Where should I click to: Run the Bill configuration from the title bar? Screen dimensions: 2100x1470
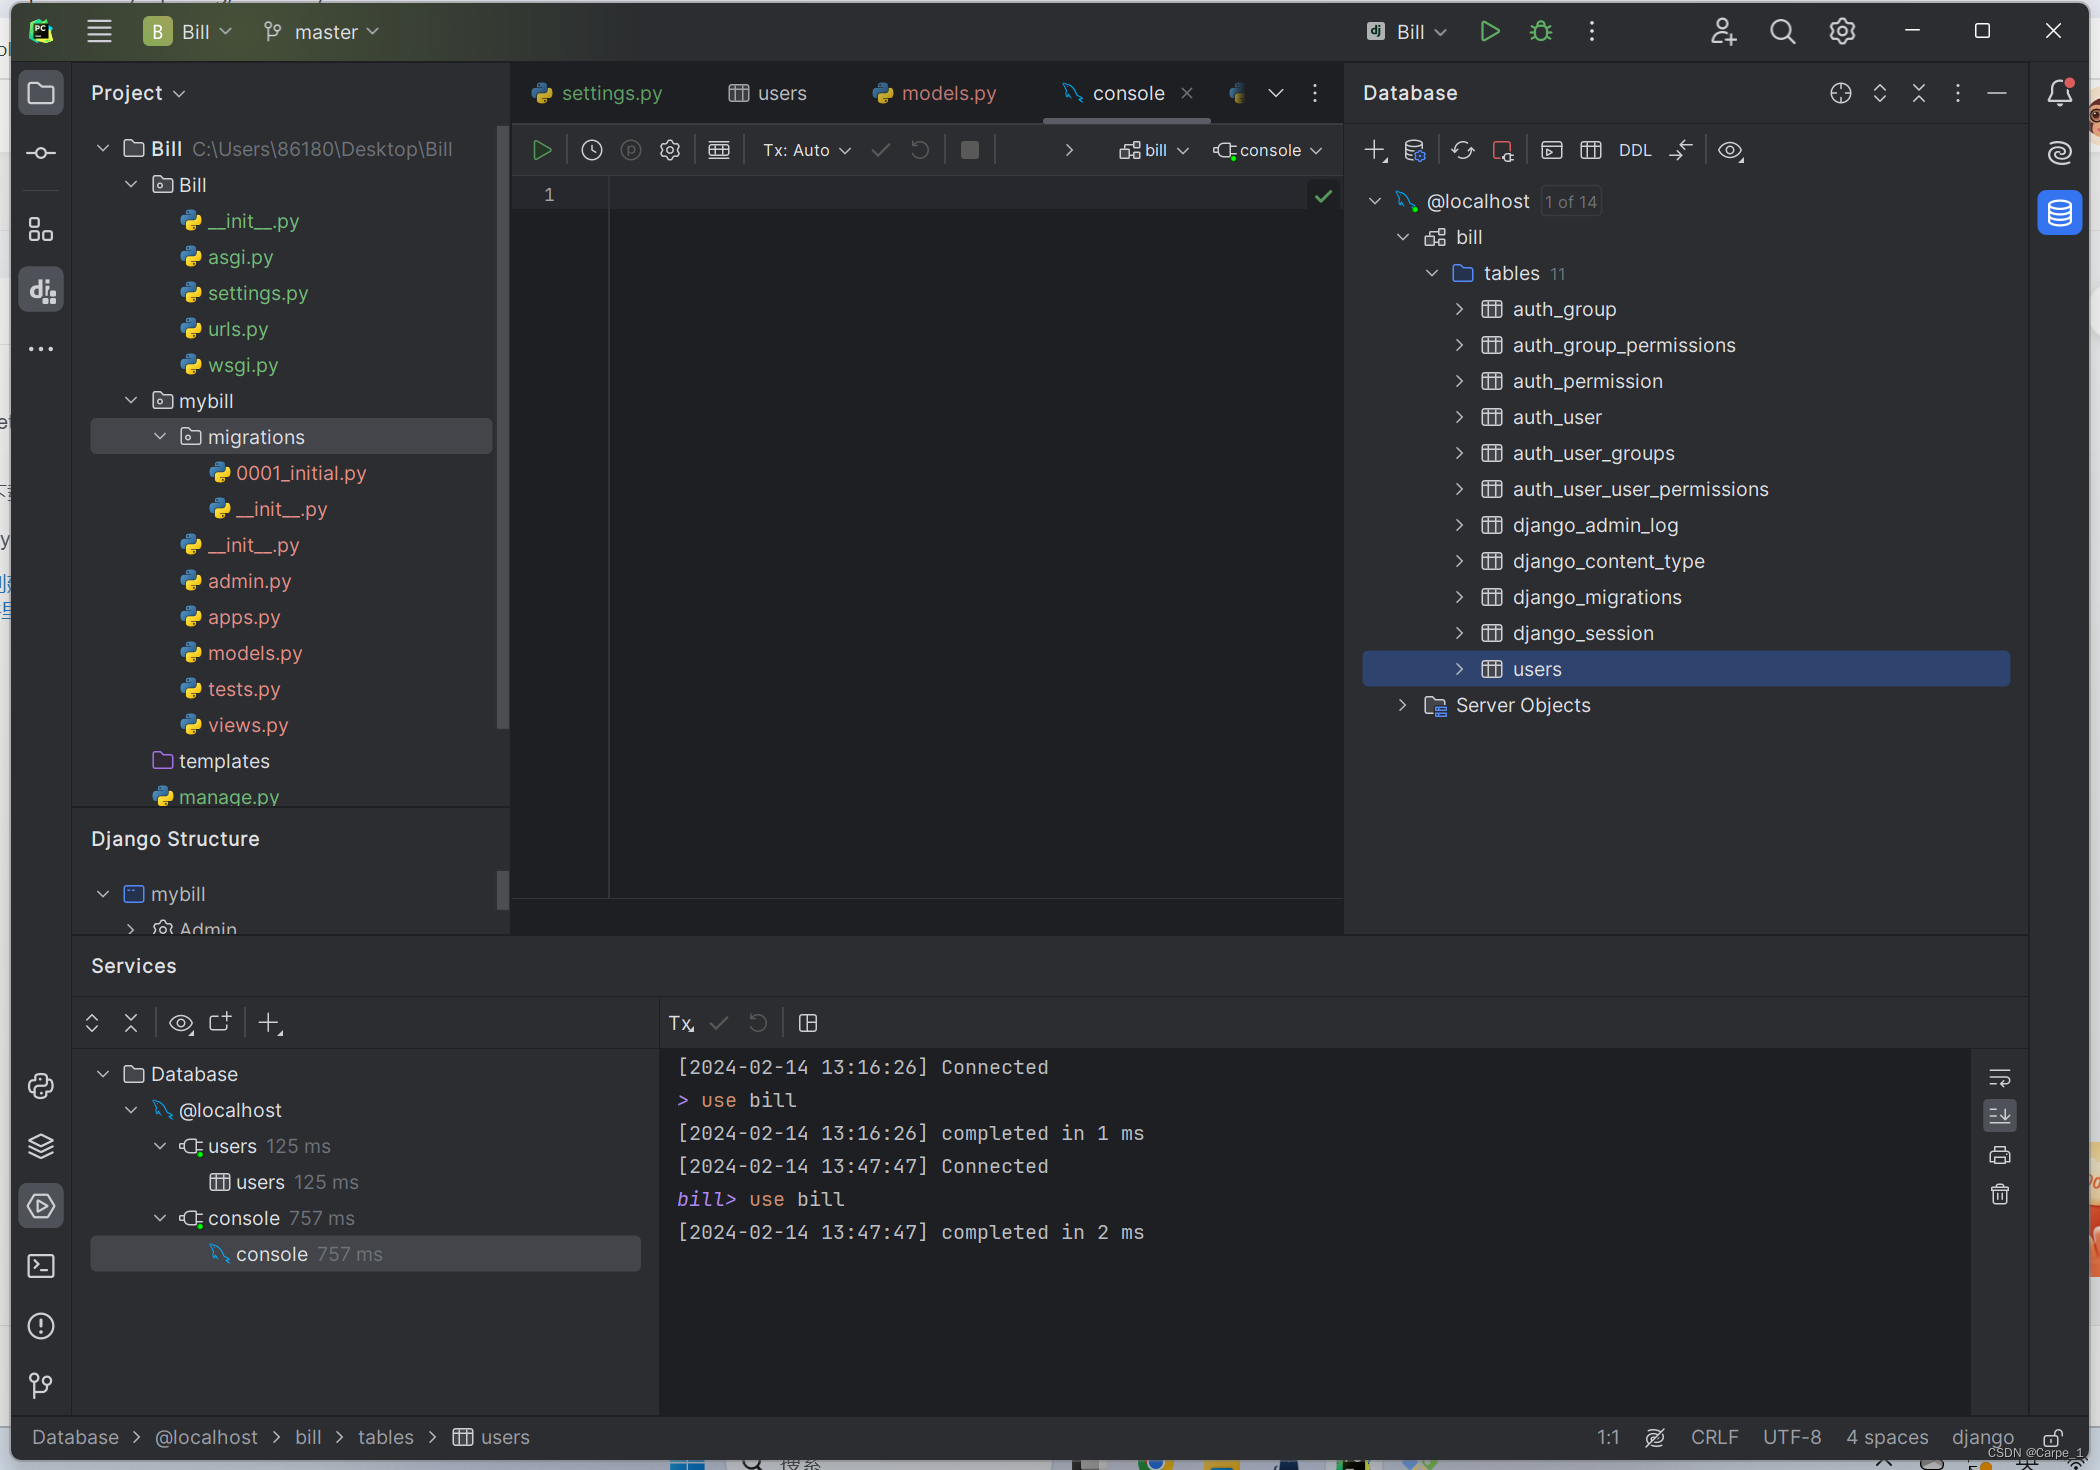click(1489, 31)
